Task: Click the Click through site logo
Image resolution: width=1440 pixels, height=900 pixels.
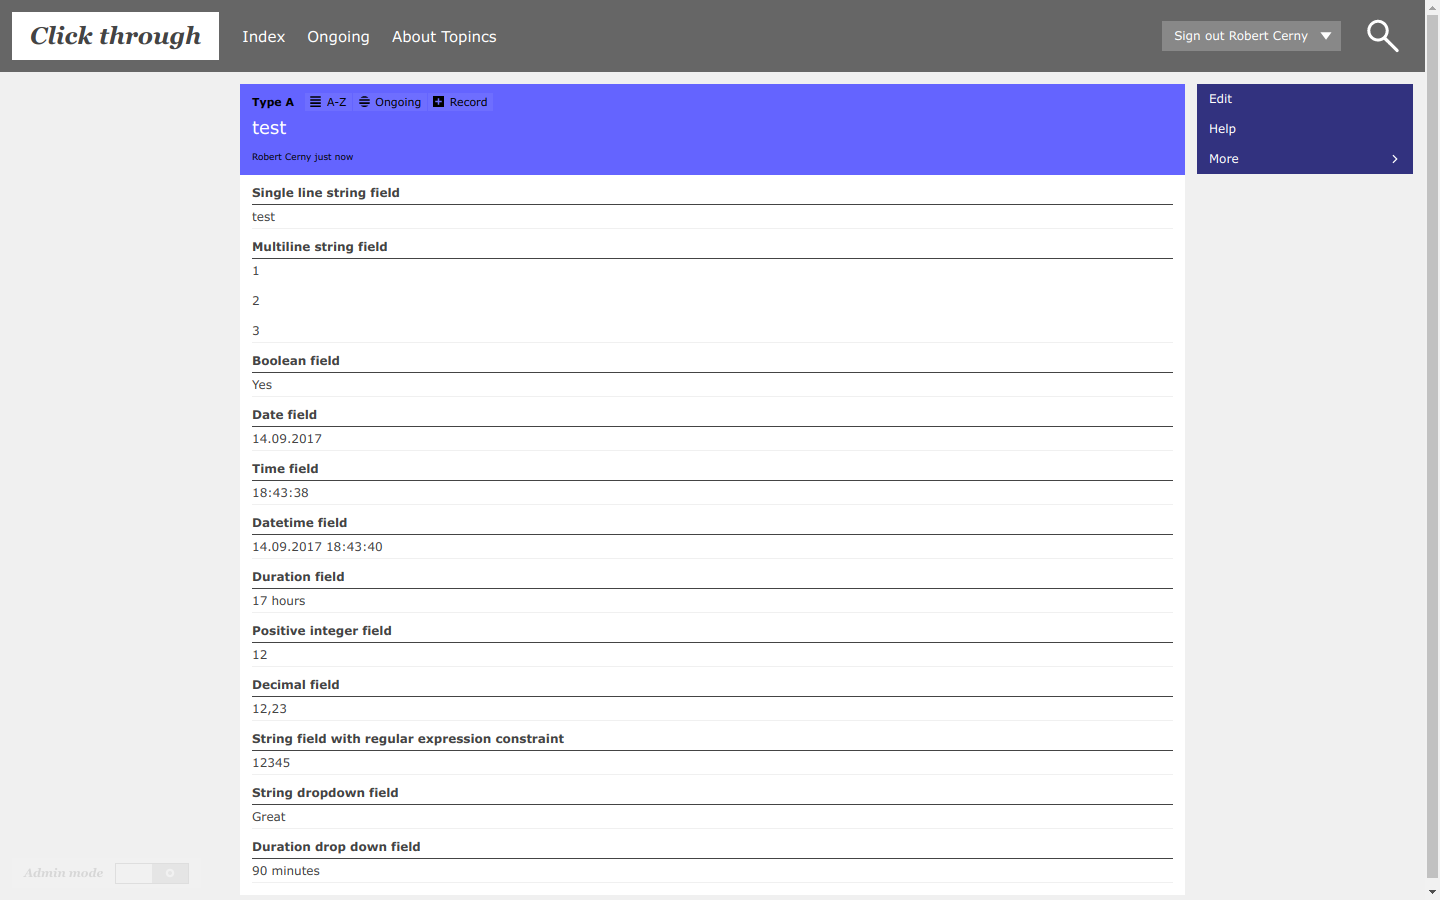Action: pyautogui.click(x=115, y=36)
